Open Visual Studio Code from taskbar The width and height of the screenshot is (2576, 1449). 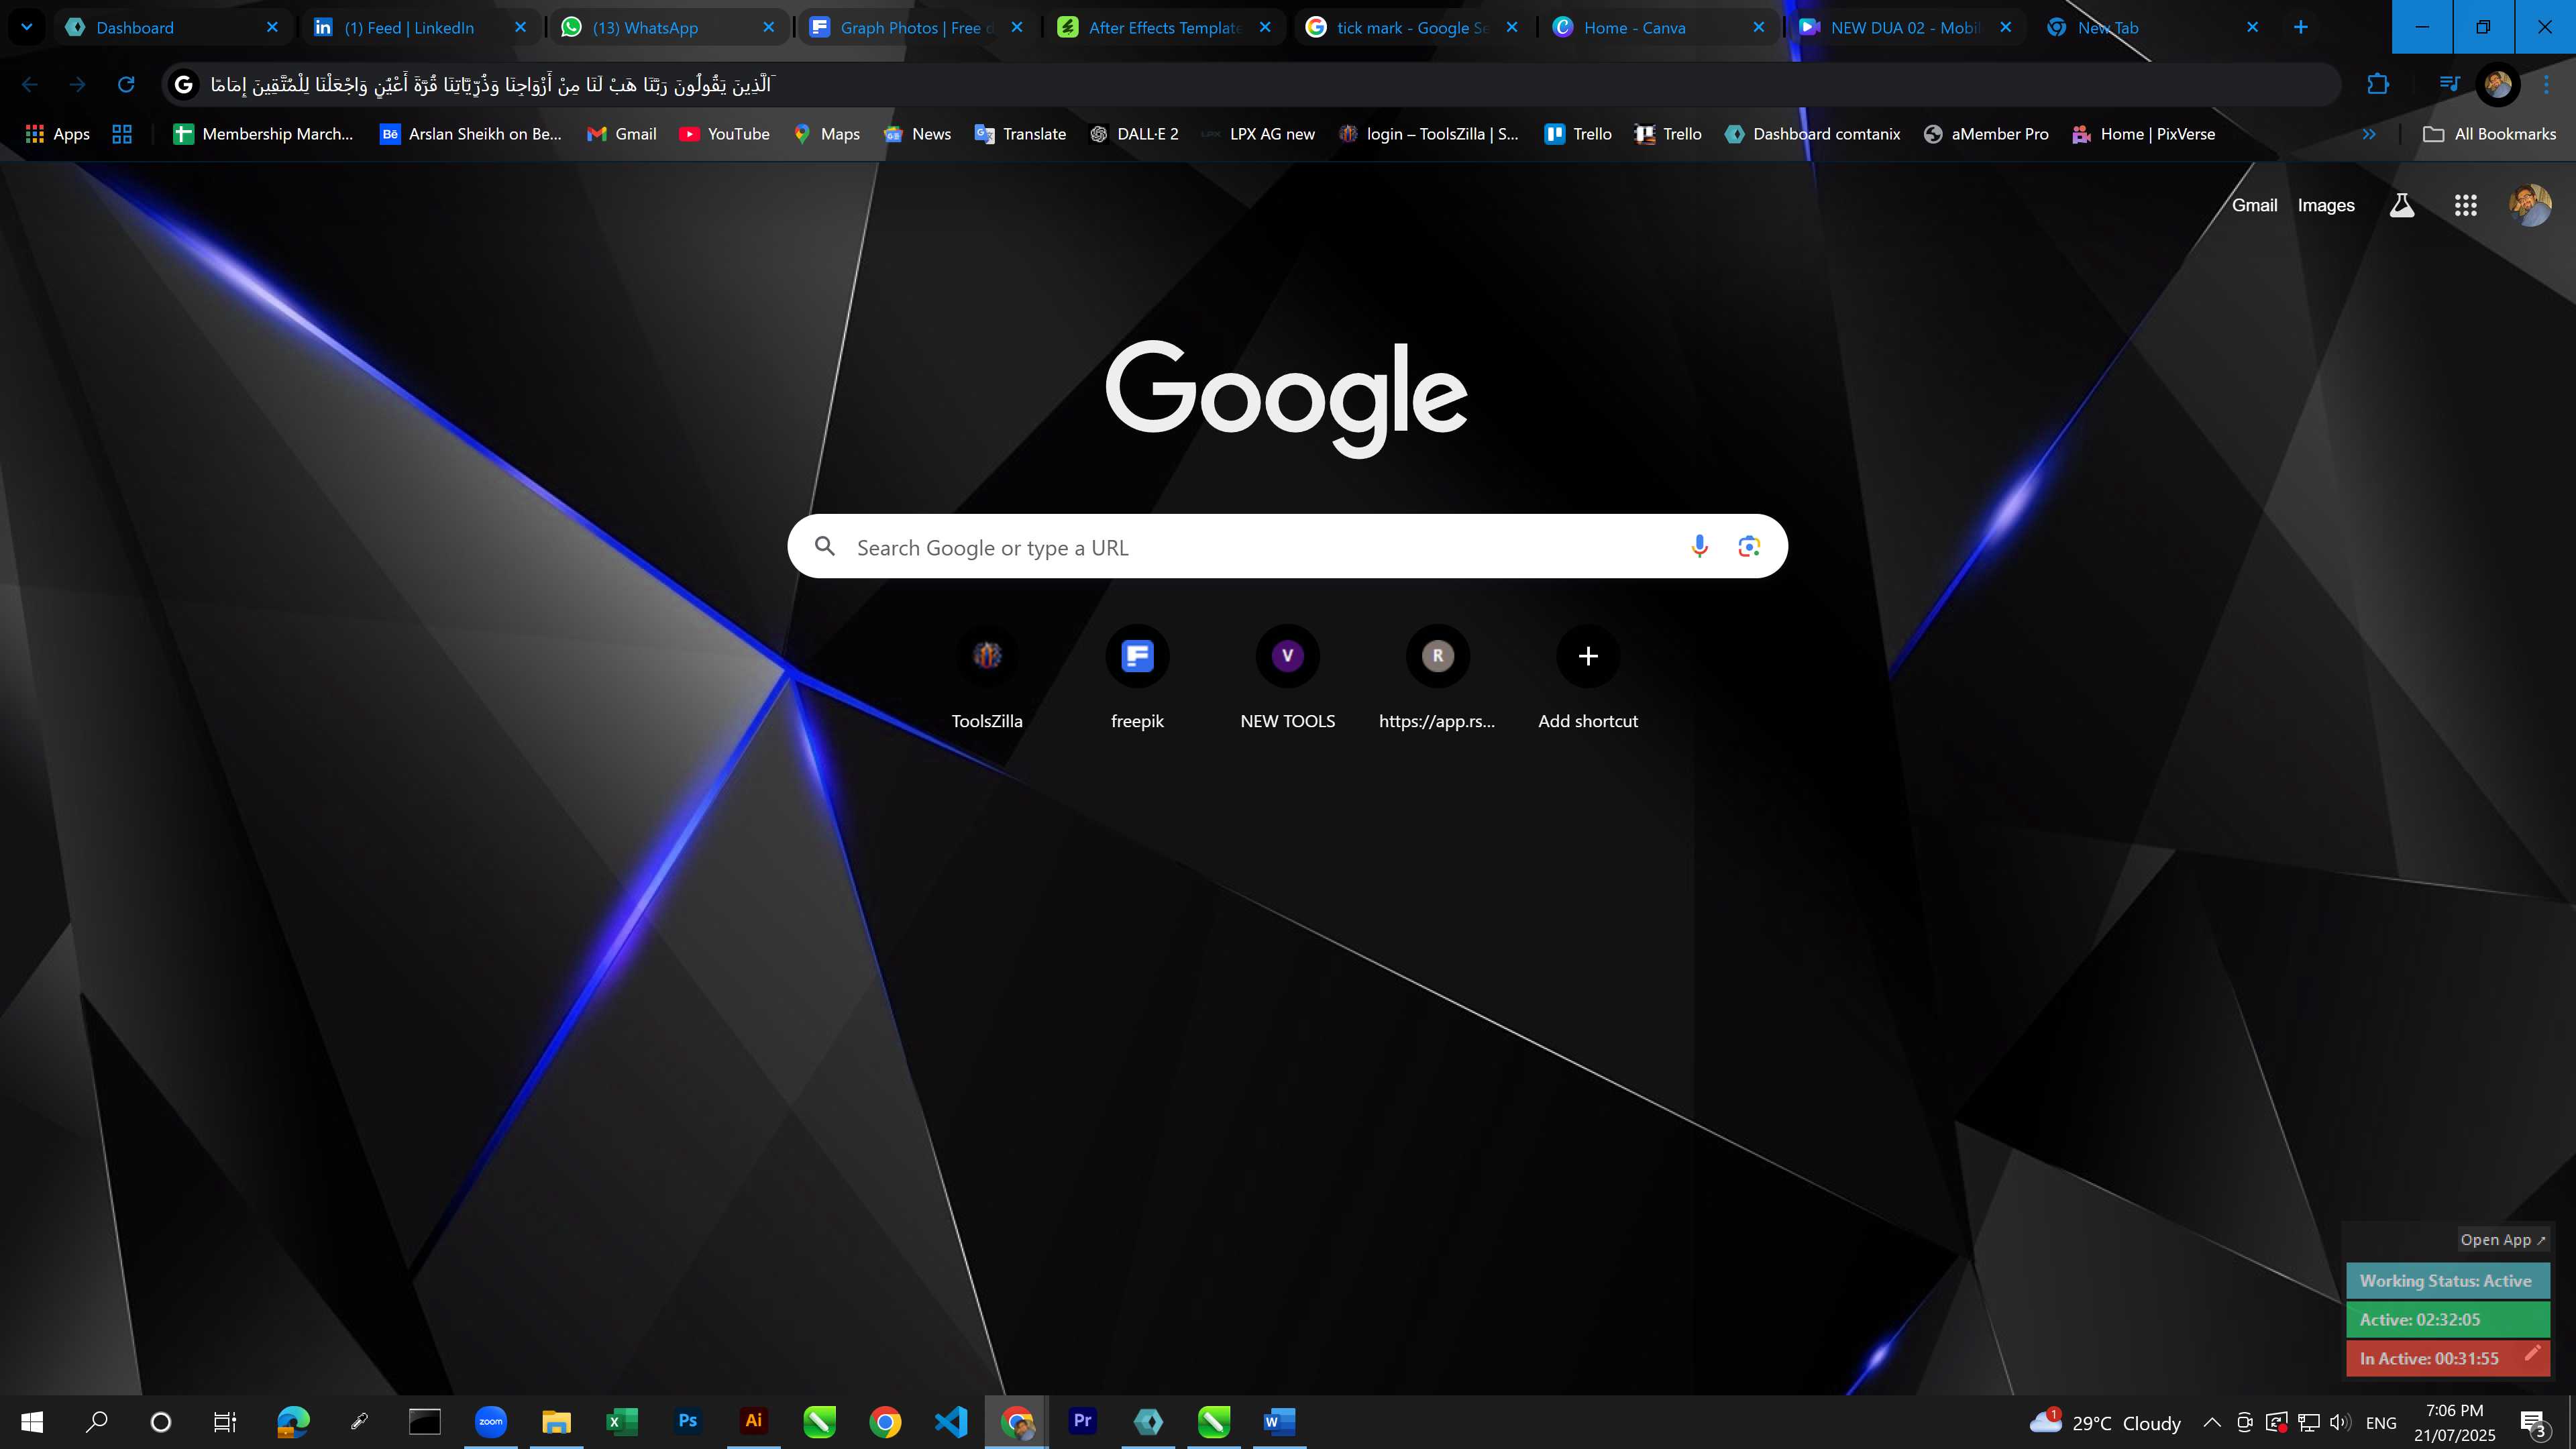tap(951, 1421)
